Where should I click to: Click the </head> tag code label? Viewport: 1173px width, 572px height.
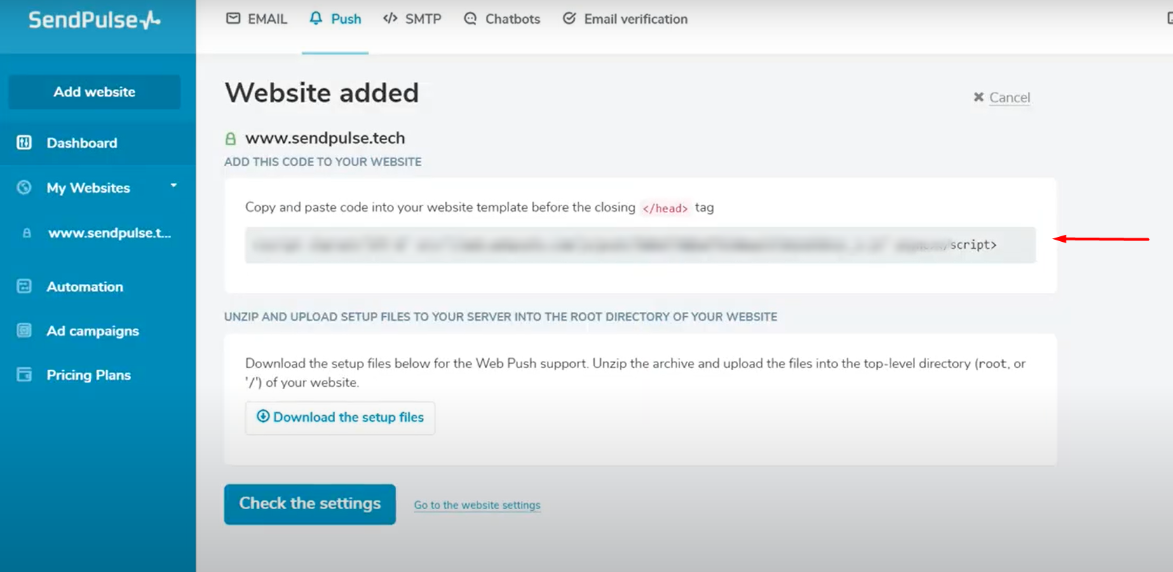tap(665, 209)
